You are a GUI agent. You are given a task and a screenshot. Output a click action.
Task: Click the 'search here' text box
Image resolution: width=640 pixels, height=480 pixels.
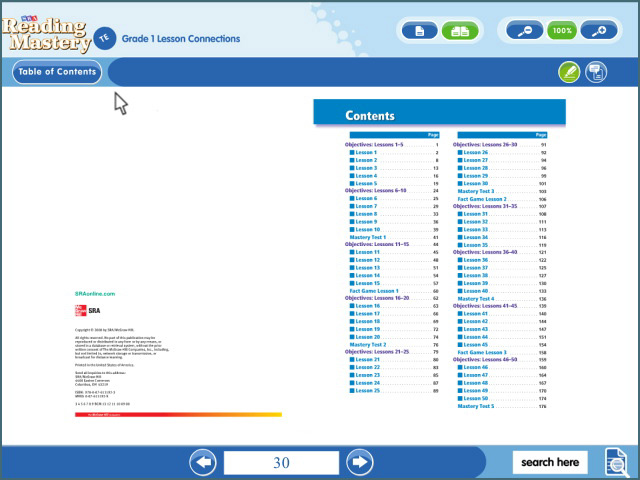click(x=550, y=462)
